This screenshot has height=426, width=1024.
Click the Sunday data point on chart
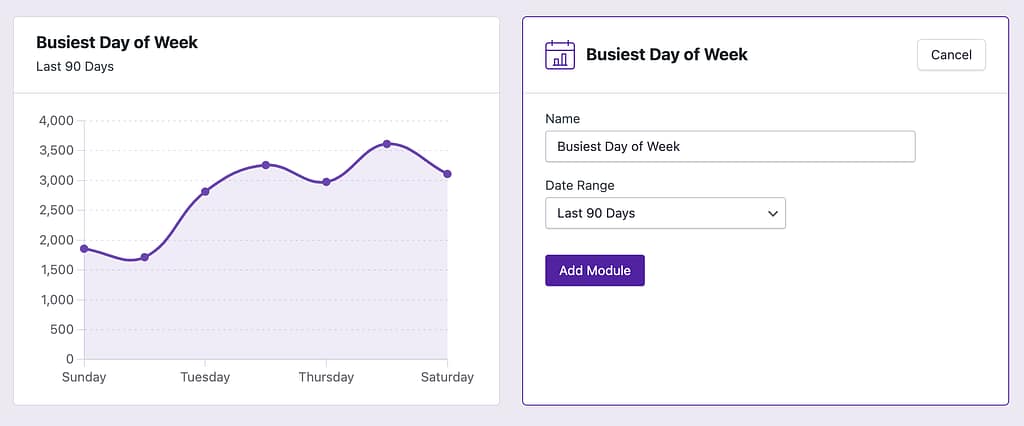[84, 248]
